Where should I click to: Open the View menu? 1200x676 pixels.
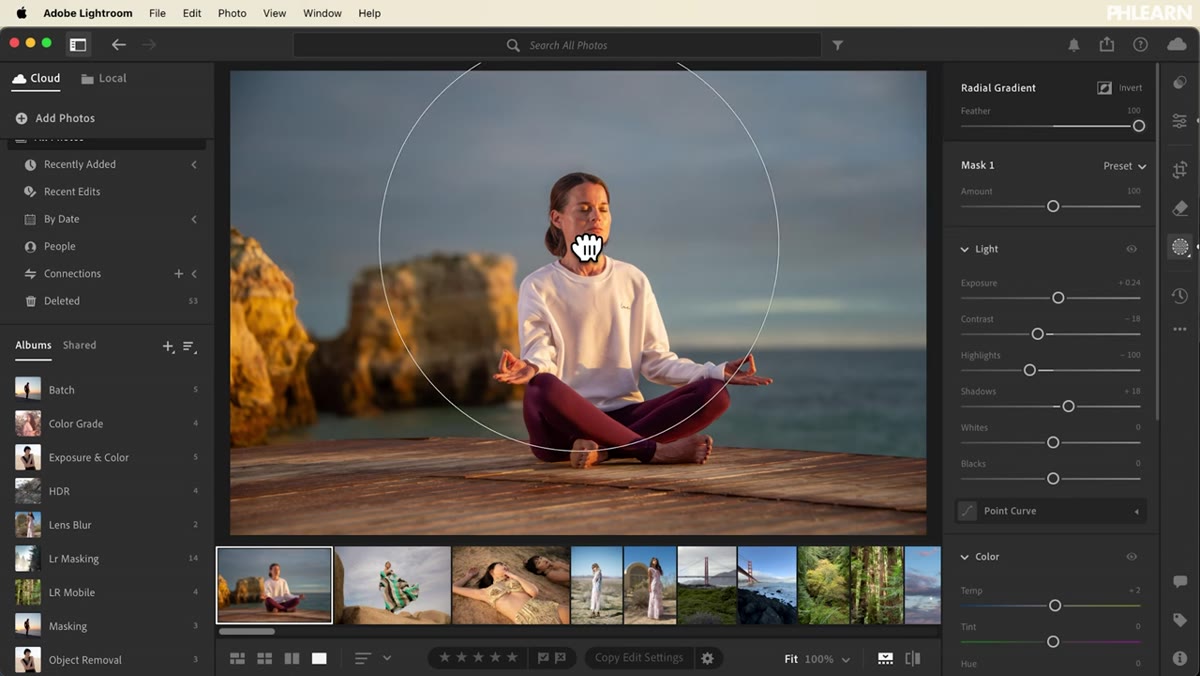pyautogui.click(x=274, y=13)
